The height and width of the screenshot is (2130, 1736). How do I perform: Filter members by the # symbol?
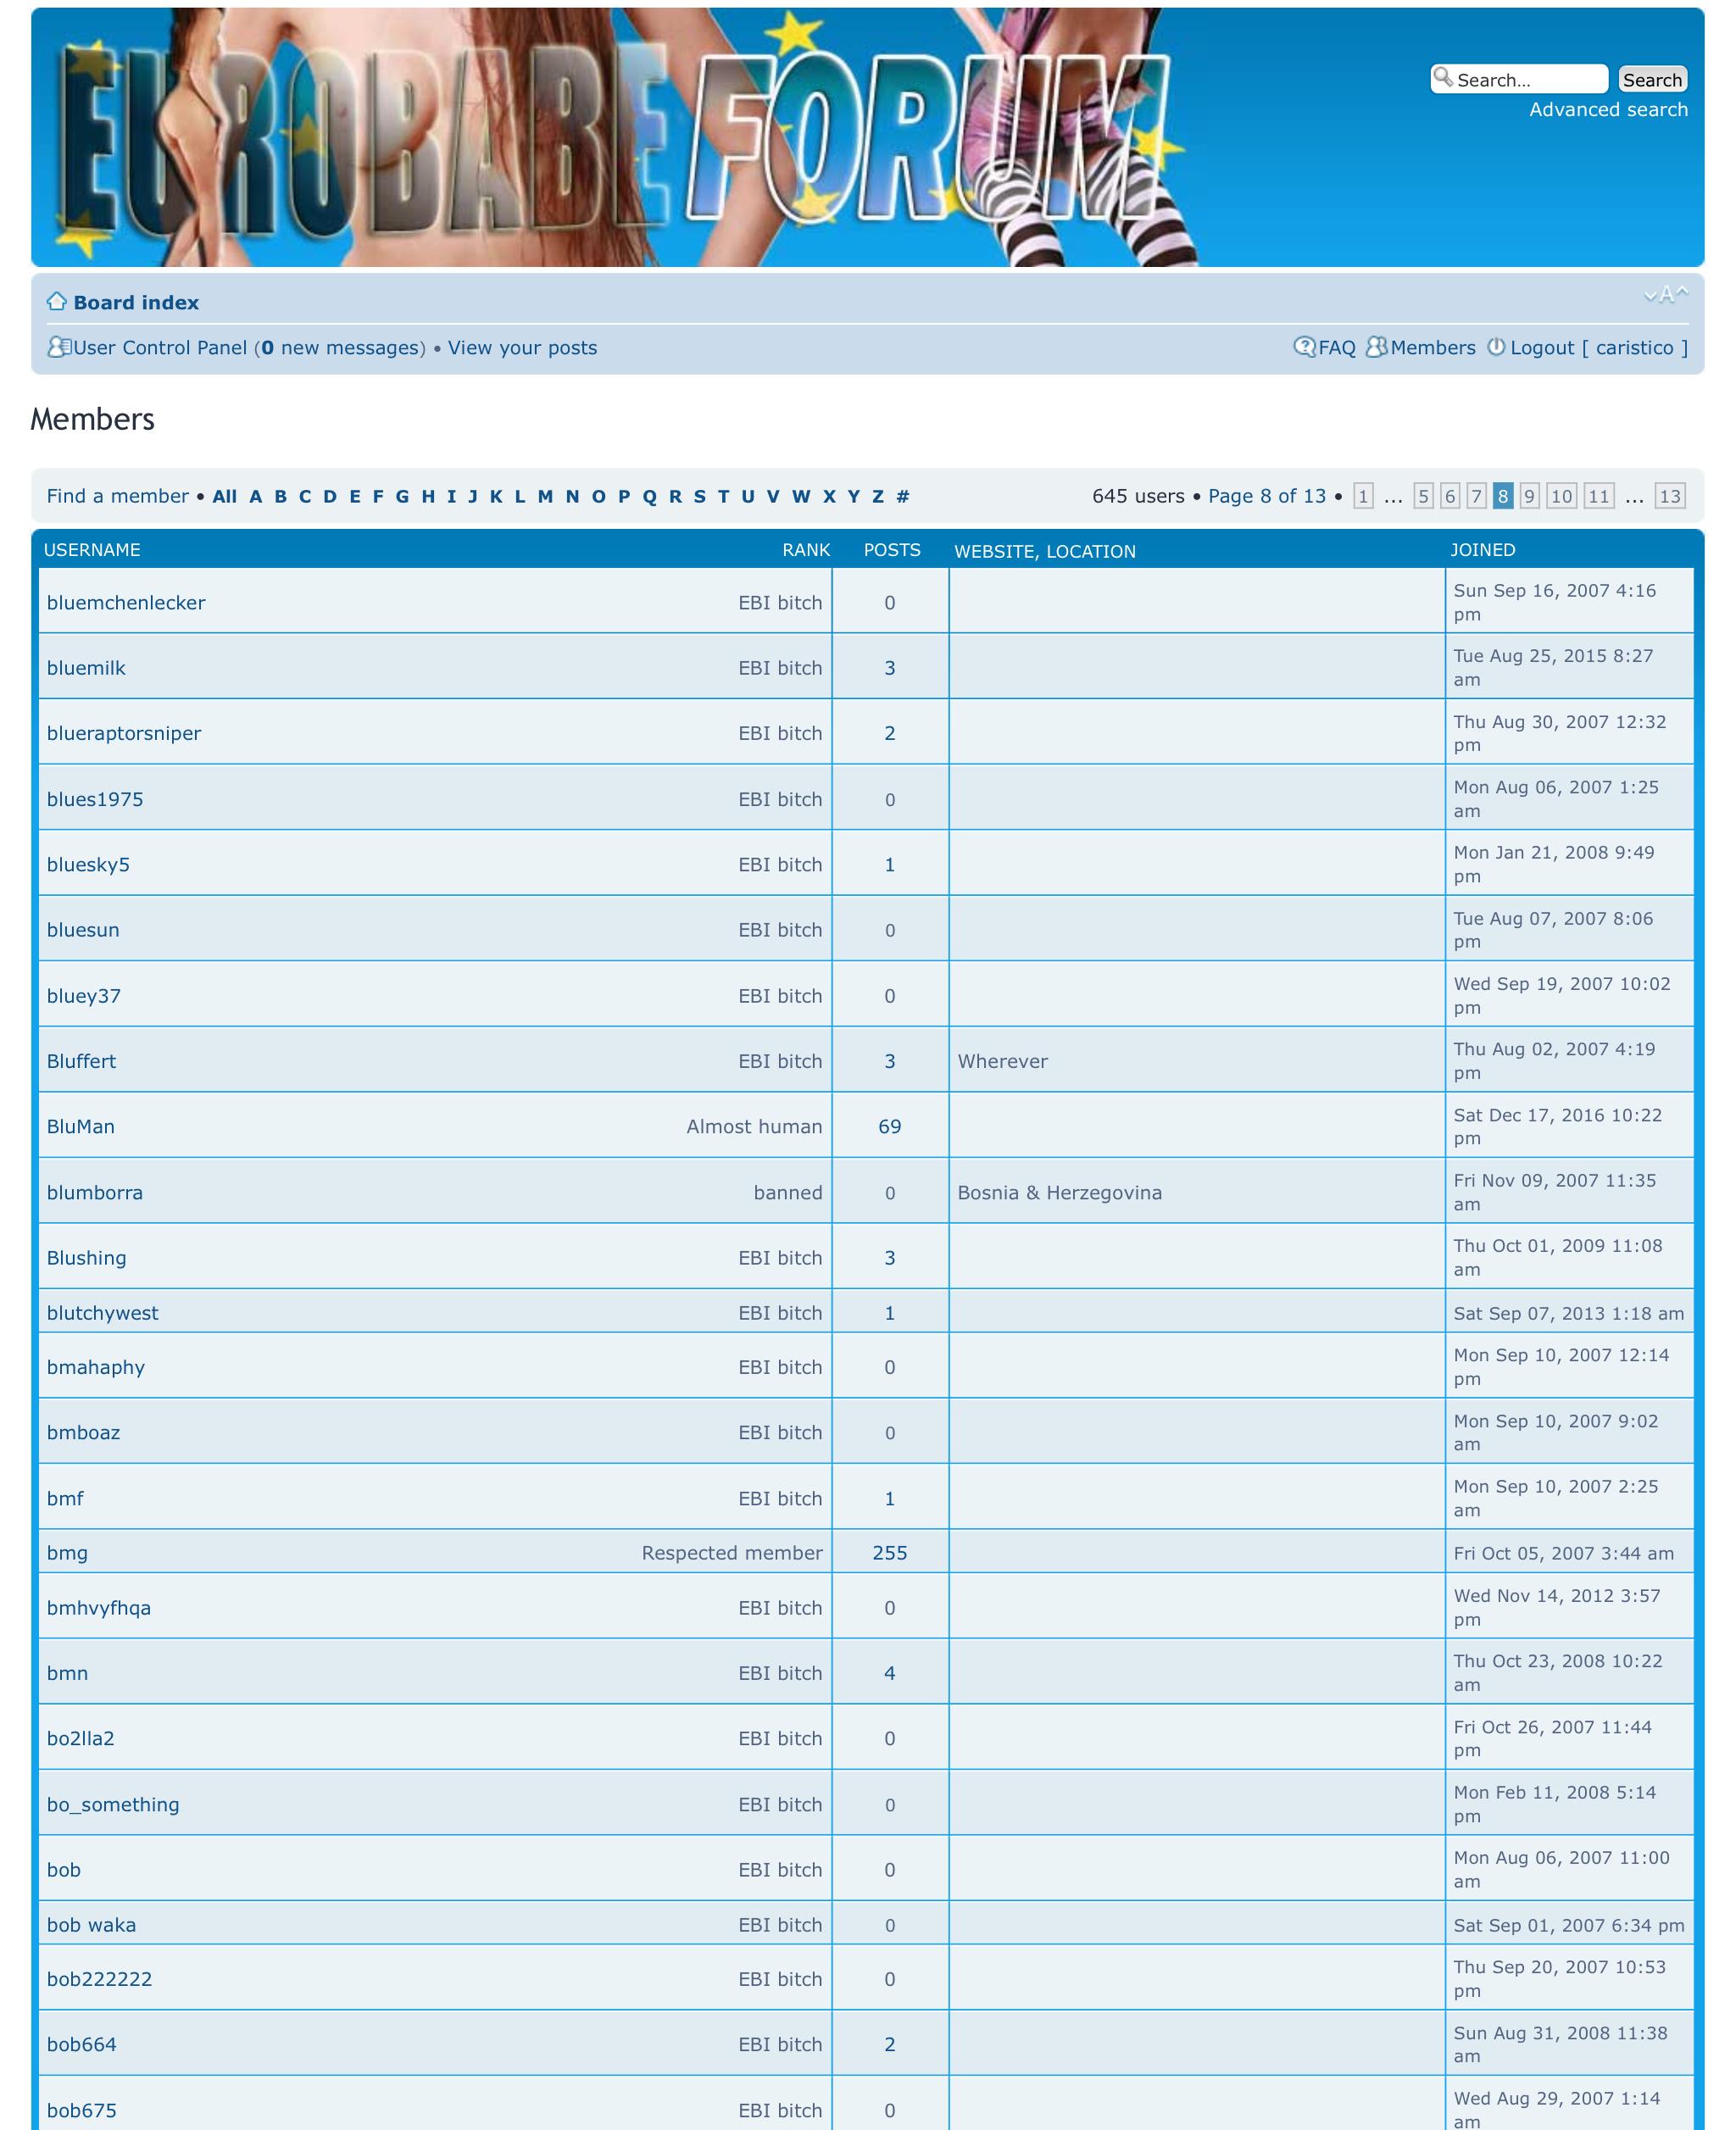coord(902,496)
